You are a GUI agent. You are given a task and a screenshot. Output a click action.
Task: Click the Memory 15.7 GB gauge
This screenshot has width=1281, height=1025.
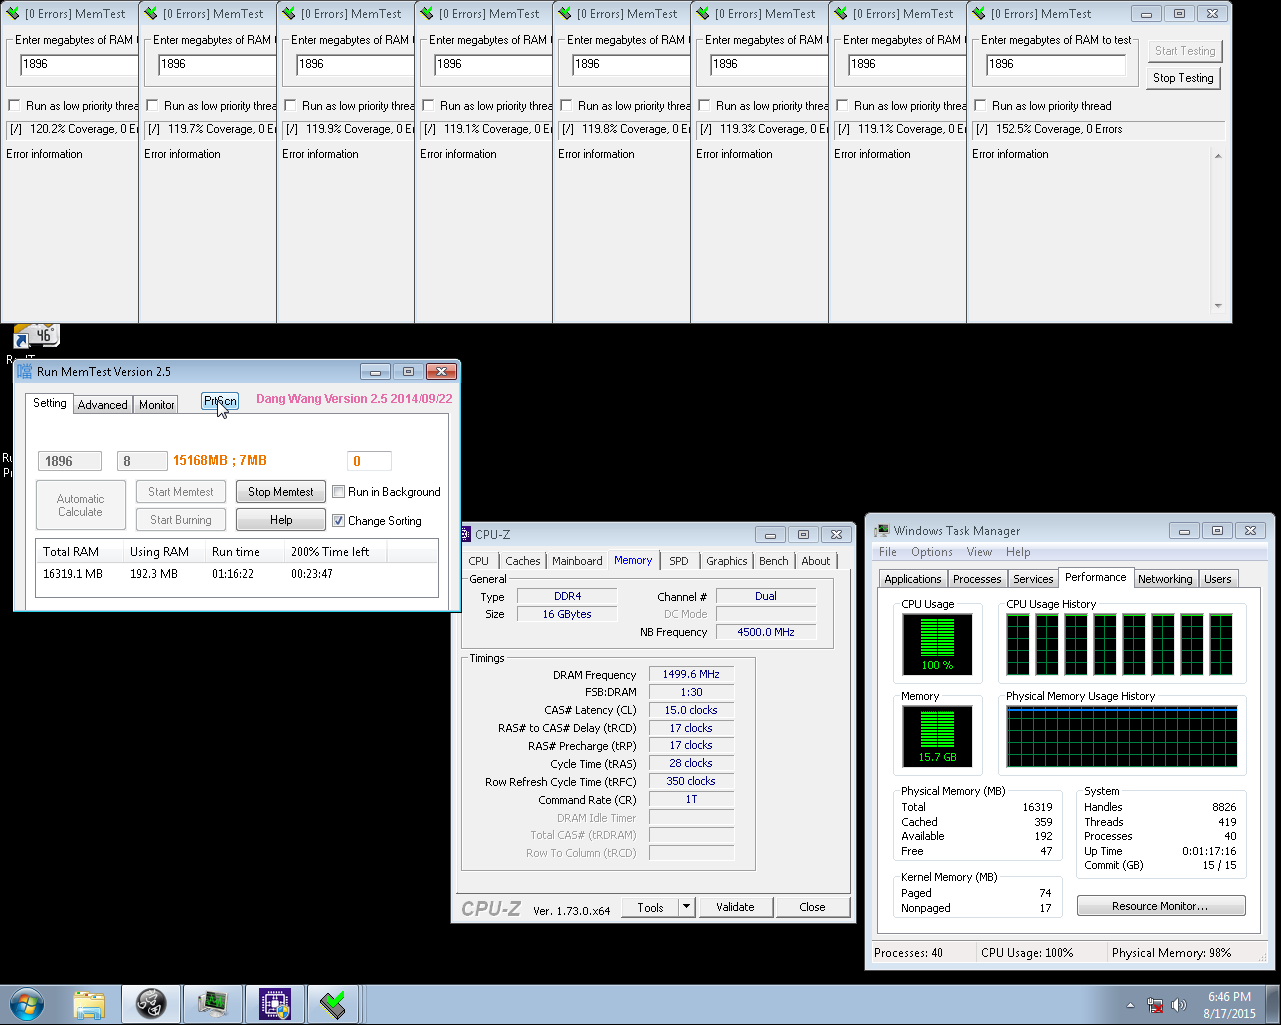937,735
